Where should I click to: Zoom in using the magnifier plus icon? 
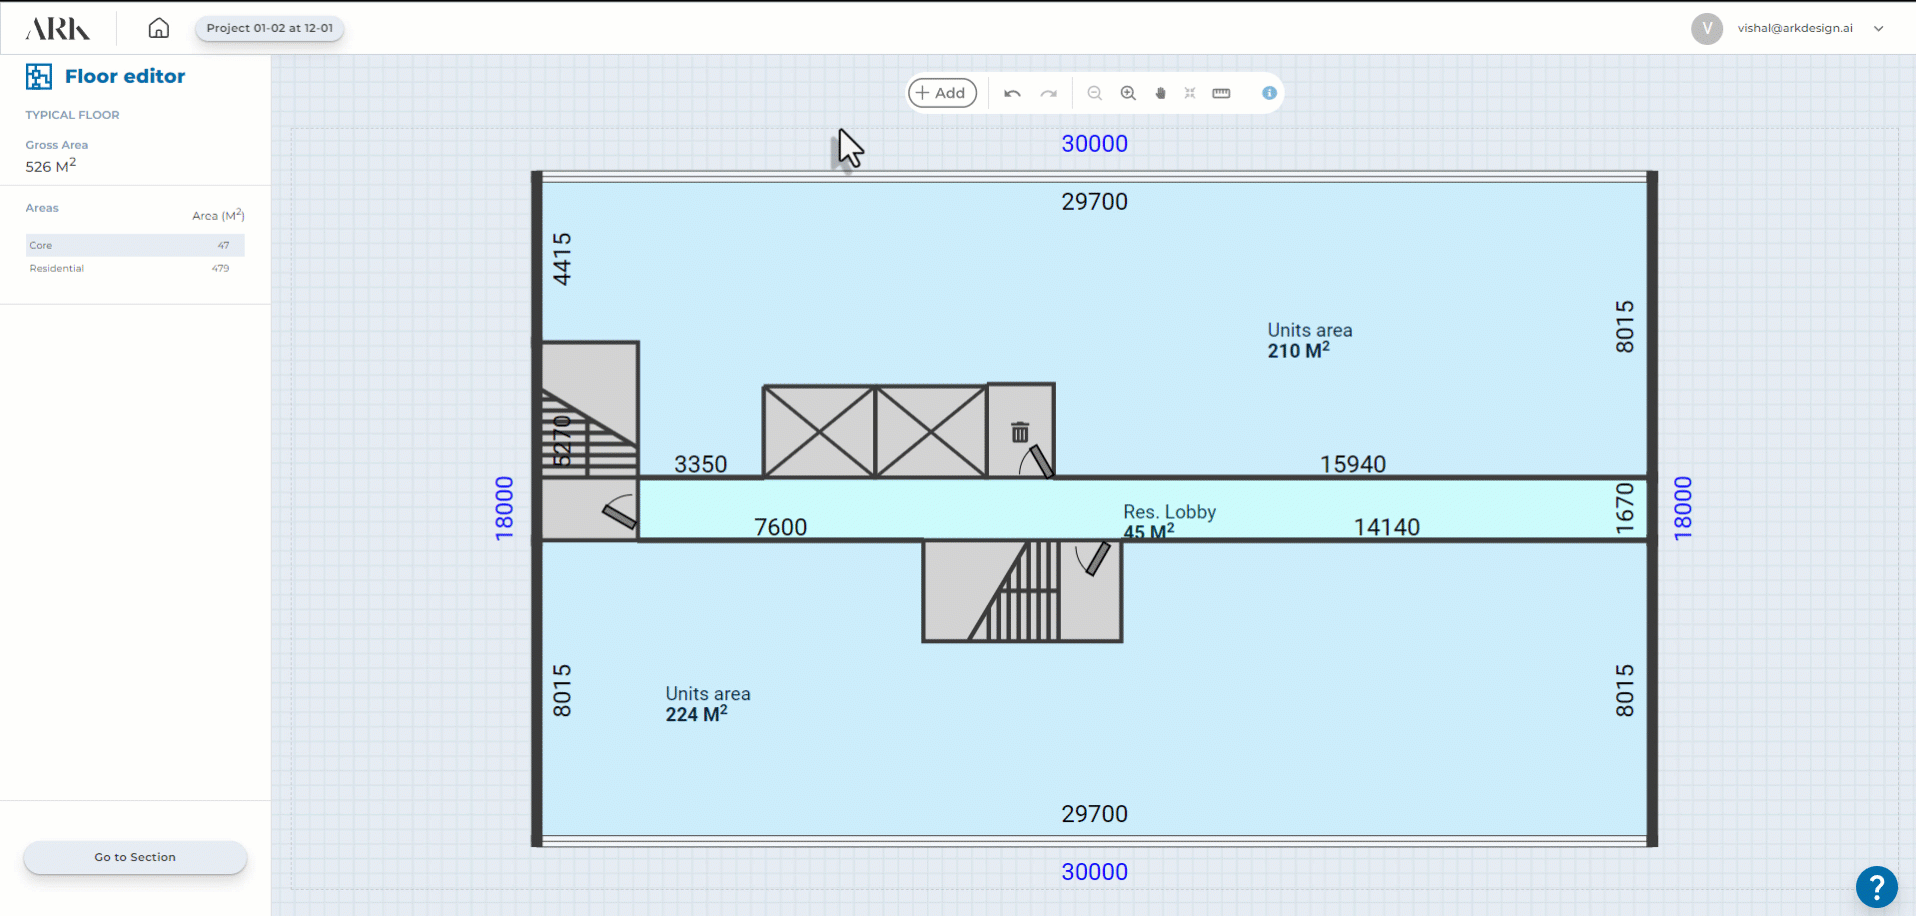[x=1128, y=93]
